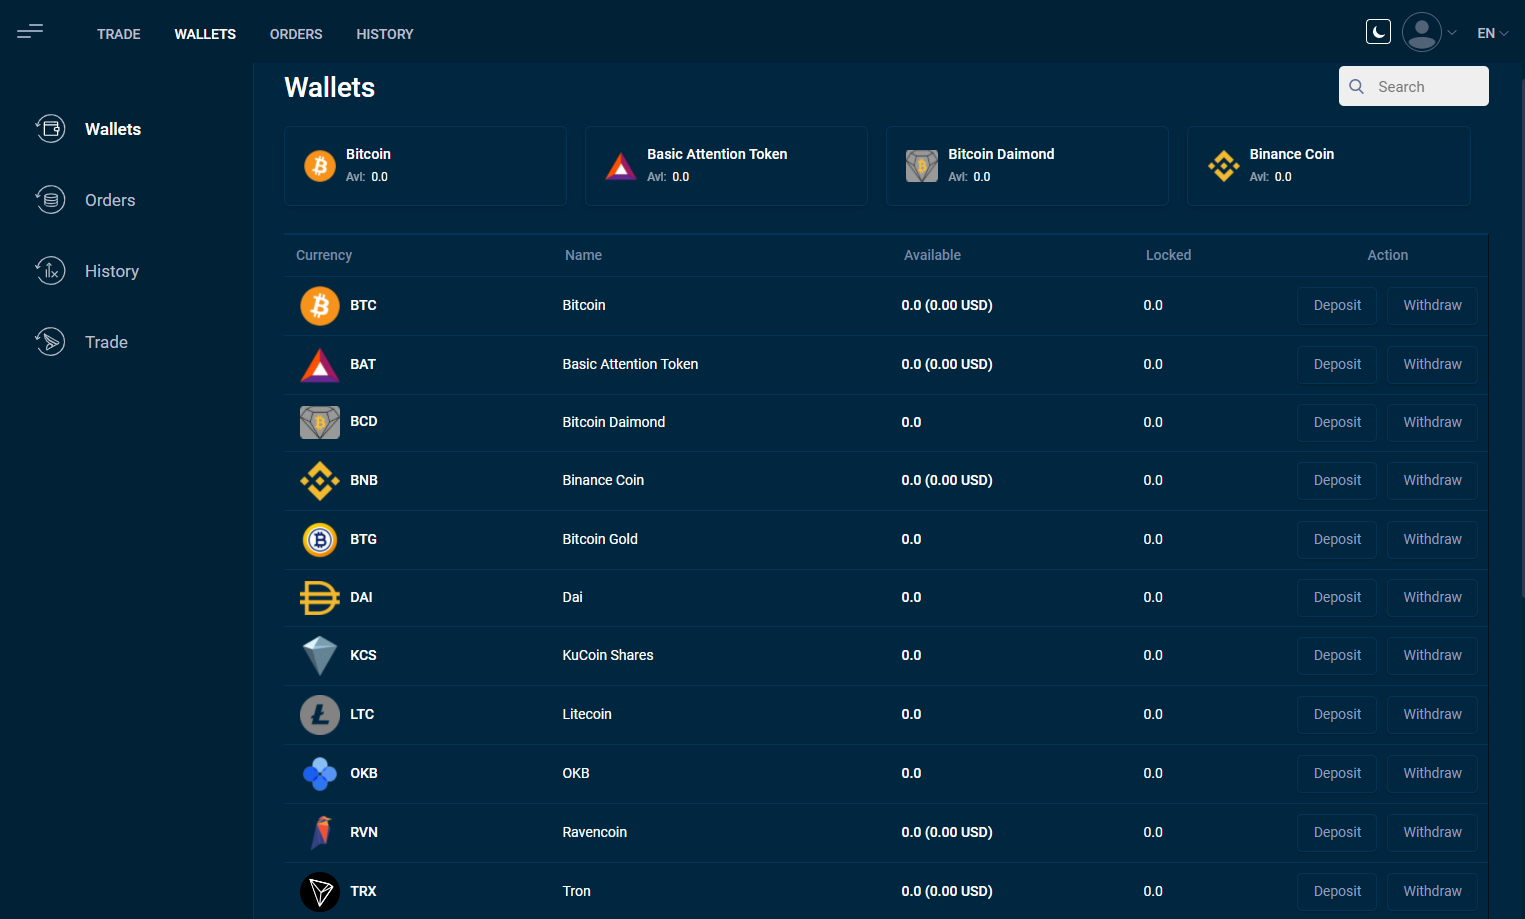The width and height of the screenshot is (1525, 919).
Task: Deposit into the RVN wallet
Action: [1337, 832]
